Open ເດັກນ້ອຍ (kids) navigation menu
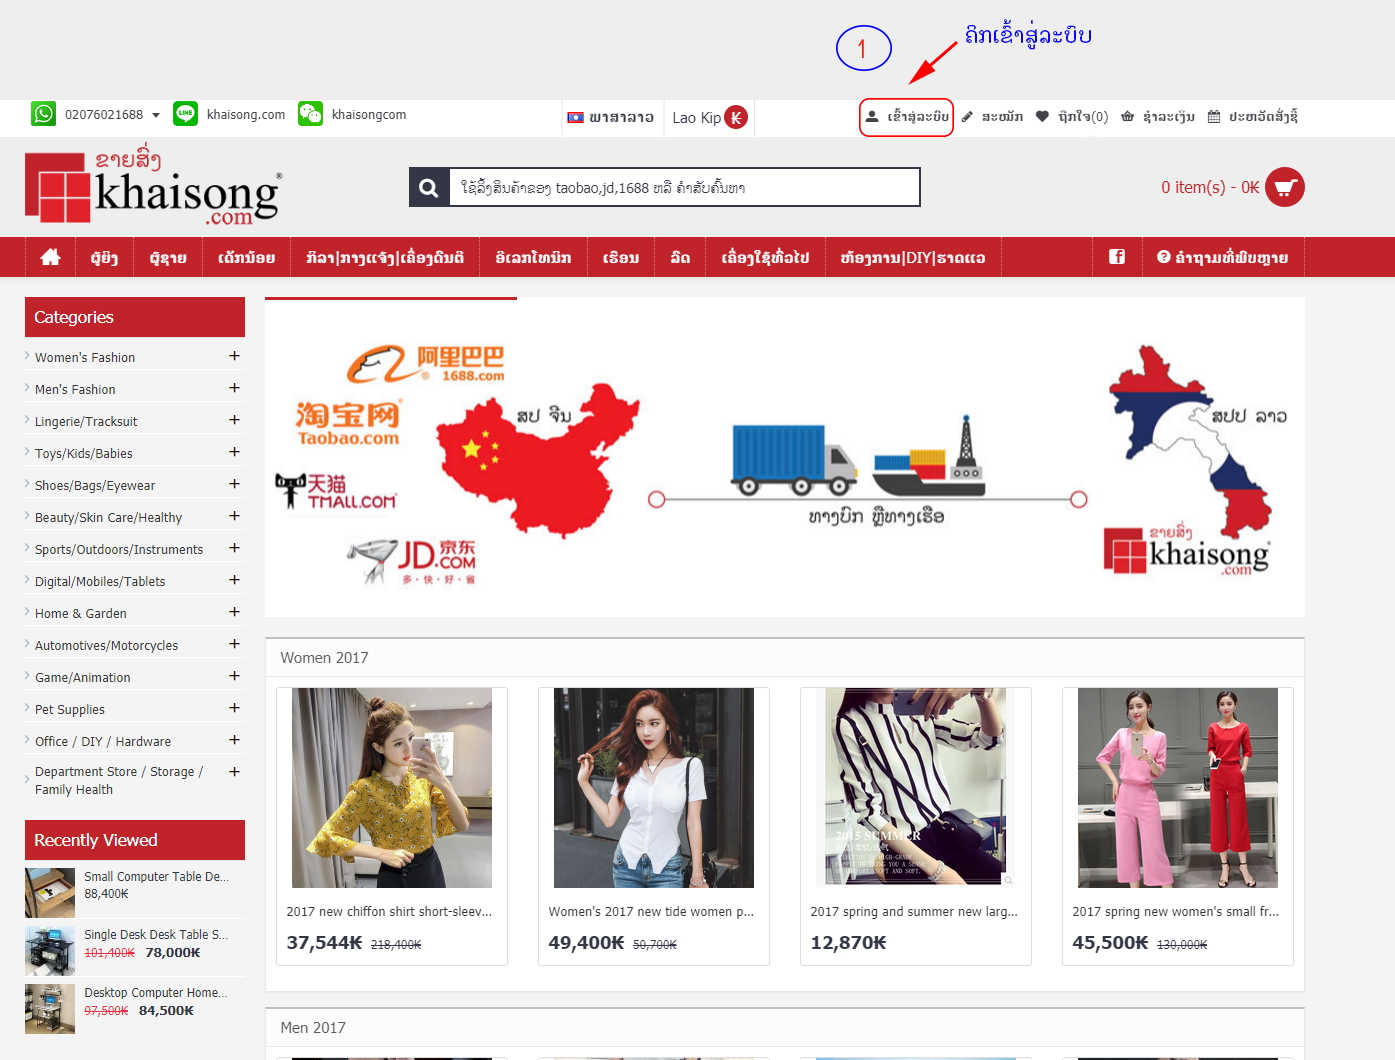1395x1060 pixels. click(246, 257)
